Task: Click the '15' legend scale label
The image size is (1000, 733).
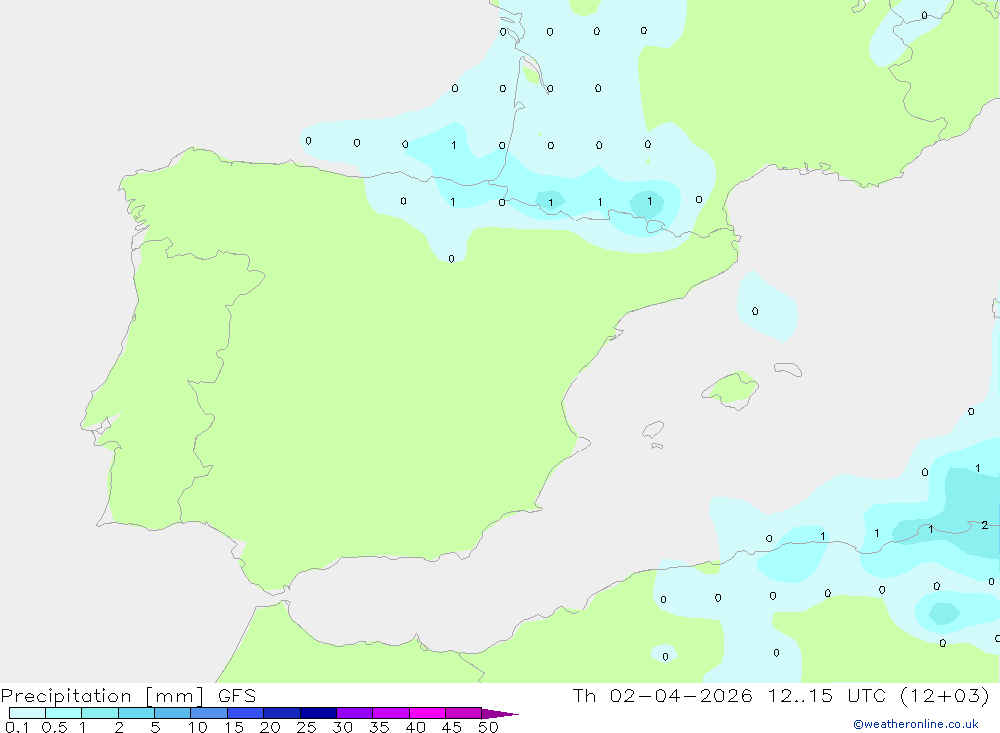Action: click(234, 727)
